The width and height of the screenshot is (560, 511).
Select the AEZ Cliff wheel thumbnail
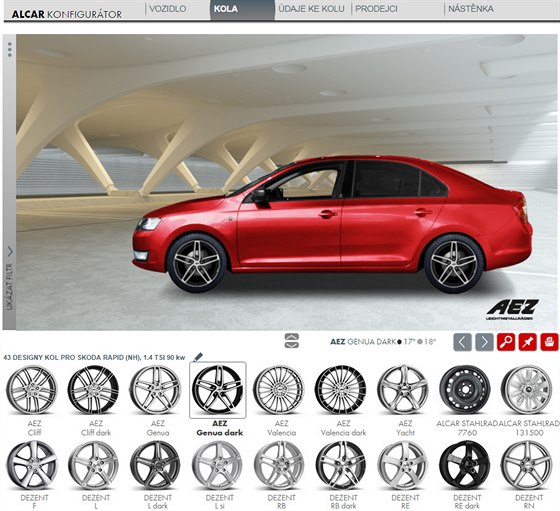click(x=32, y=390)
